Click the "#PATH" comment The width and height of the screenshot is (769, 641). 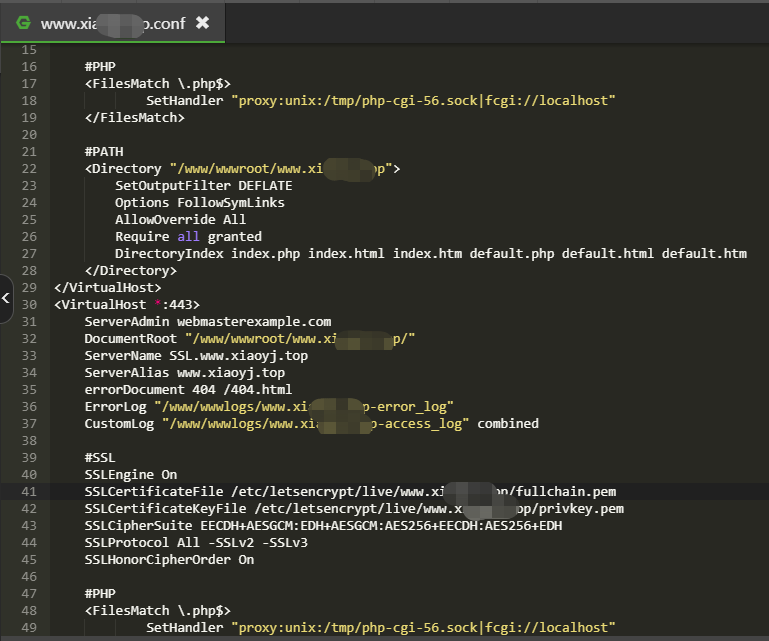tap(104, 152)
